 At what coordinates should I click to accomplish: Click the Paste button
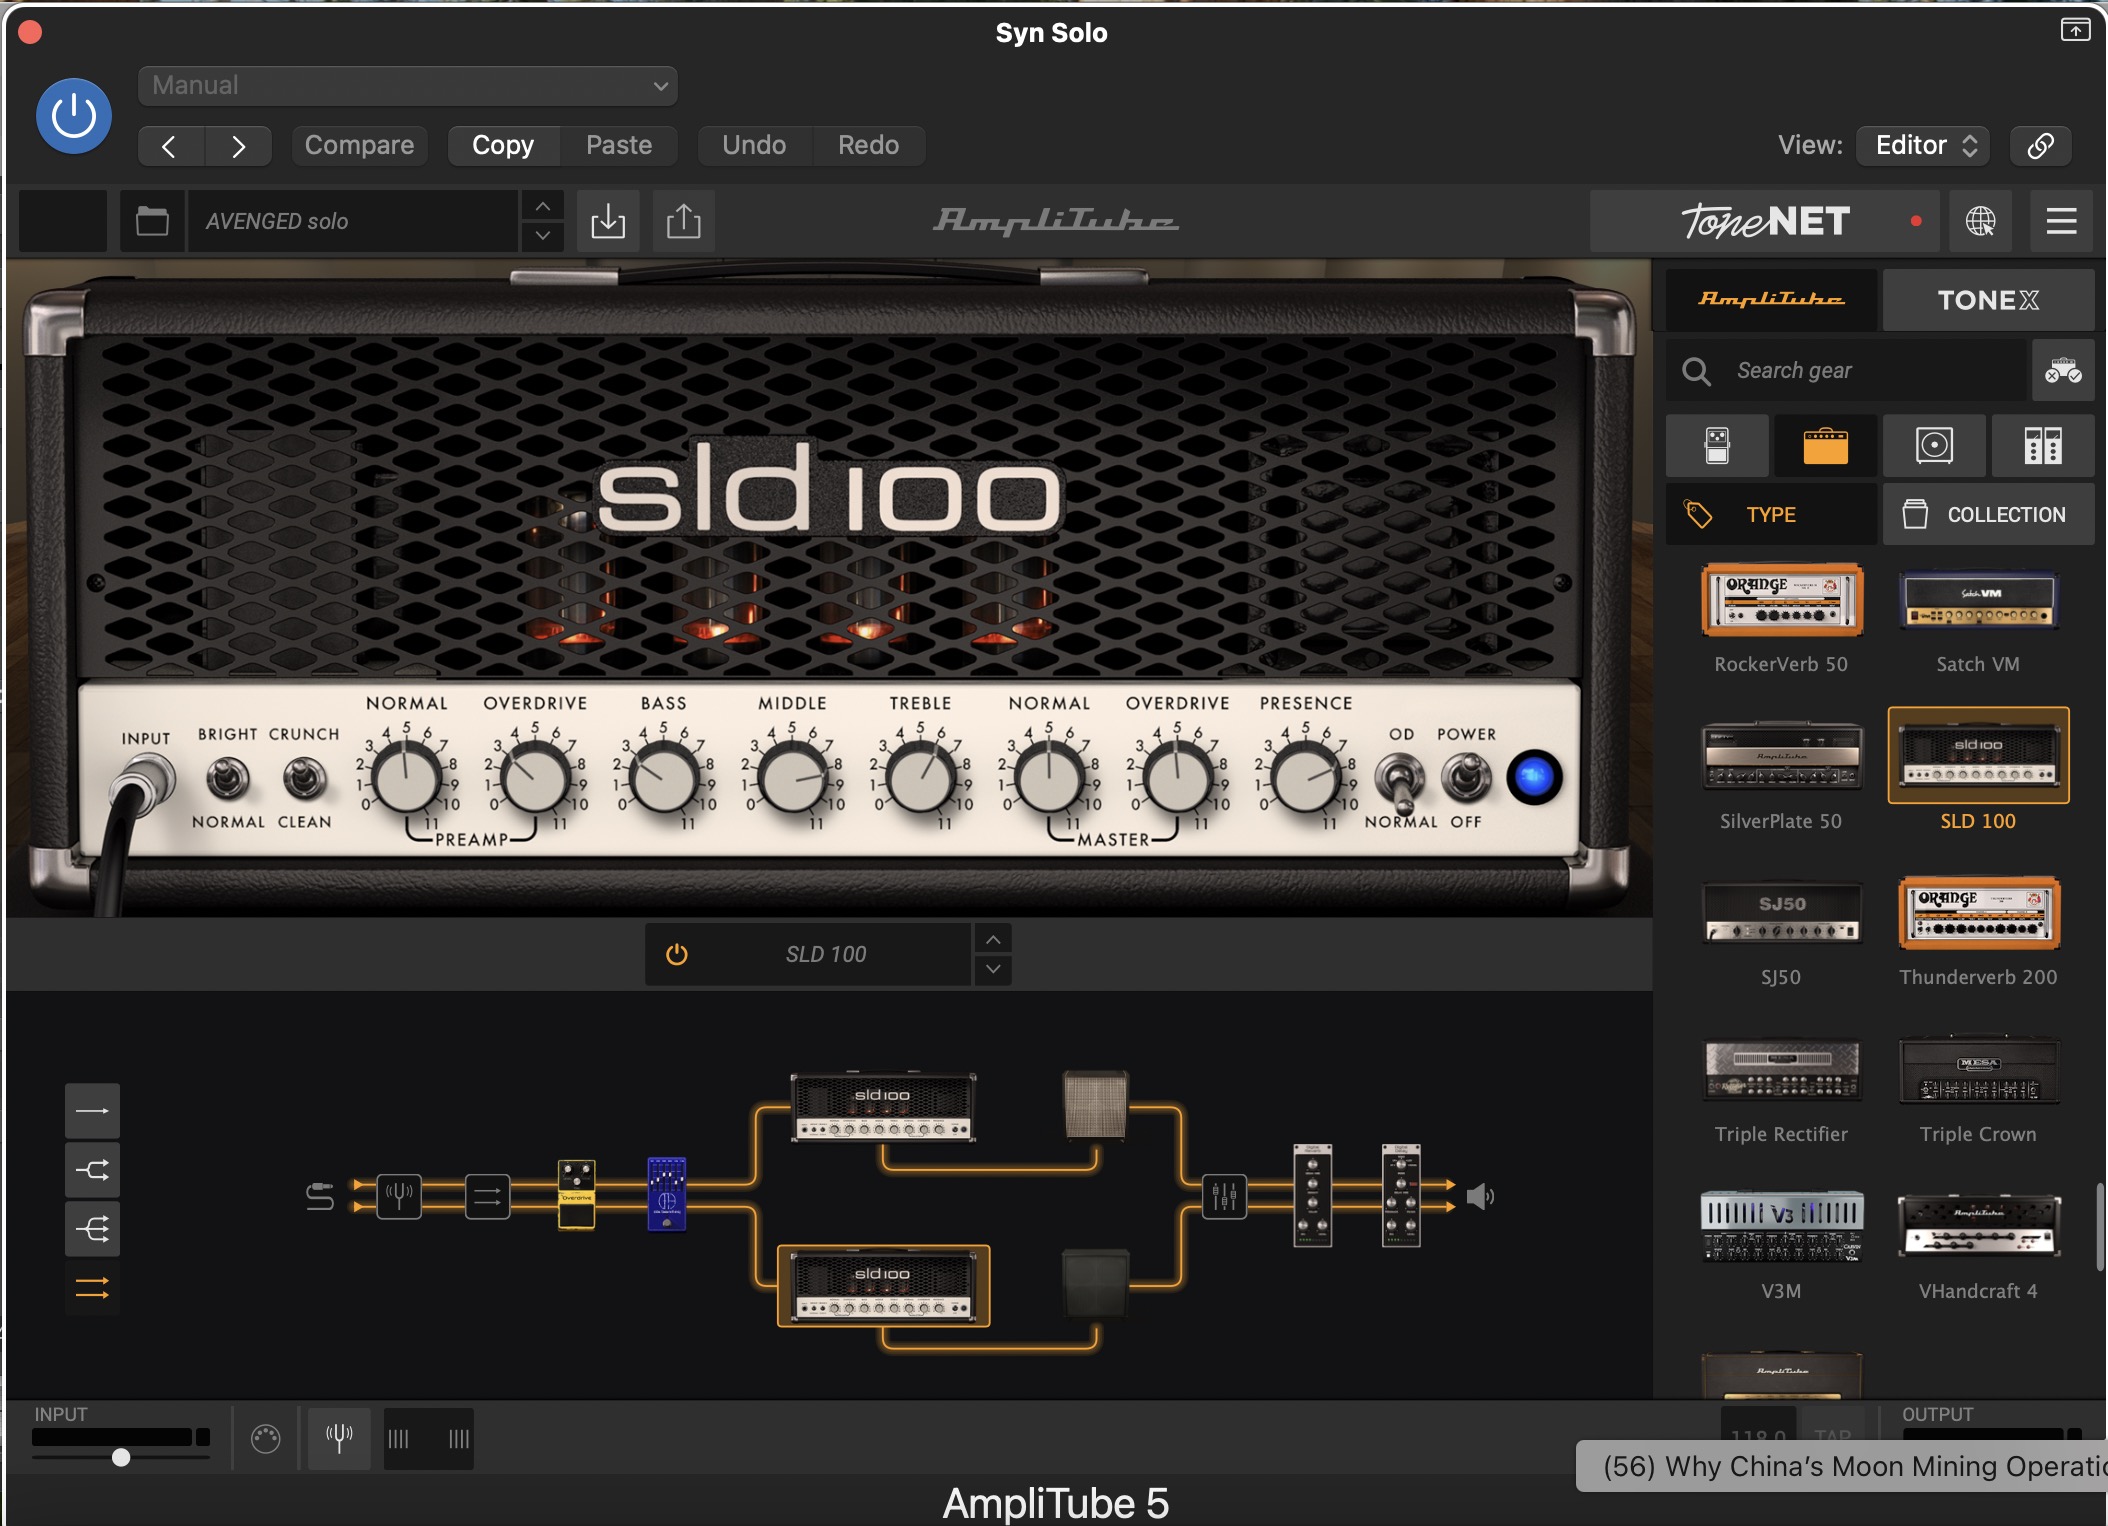tap(619, 146)
